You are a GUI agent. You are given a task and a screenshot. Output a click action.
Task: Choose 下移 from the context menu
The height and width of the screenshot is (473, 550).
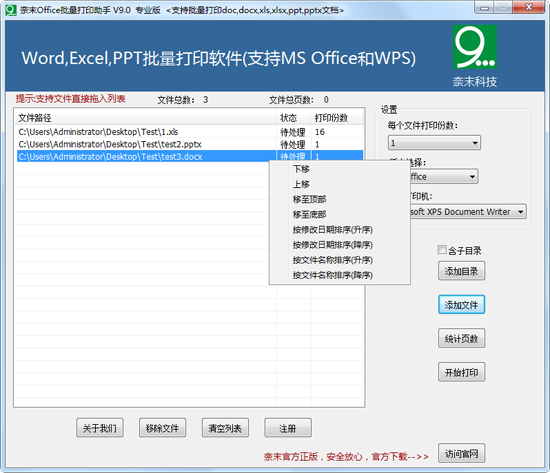click(x=301, y=169)
